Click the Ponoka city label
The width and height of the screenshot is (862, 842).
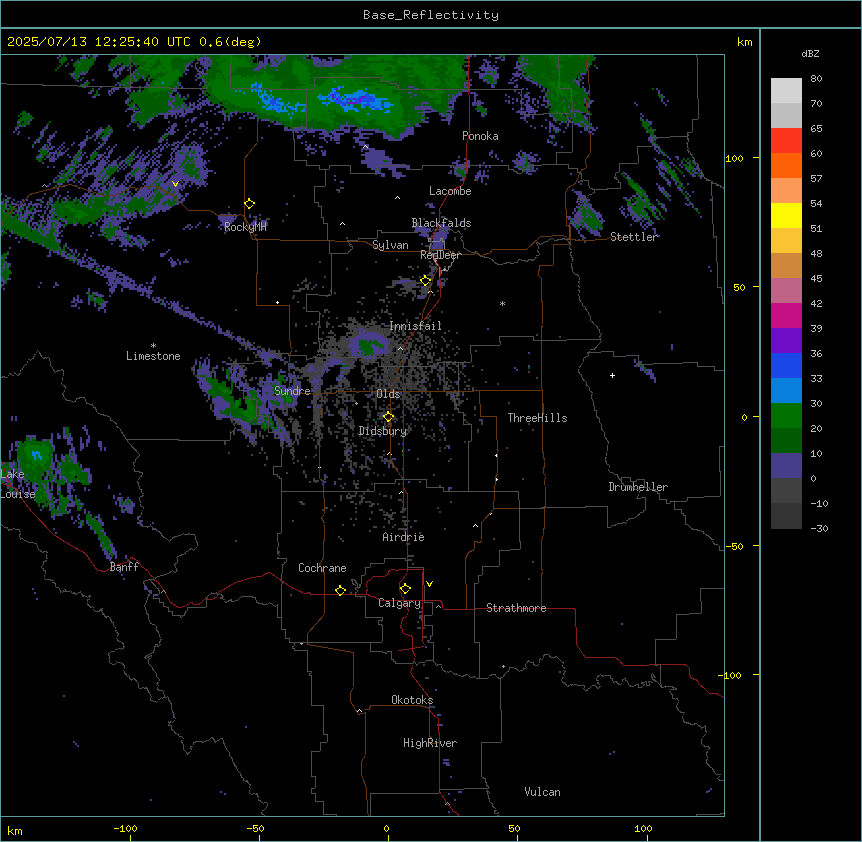(480, 136)
